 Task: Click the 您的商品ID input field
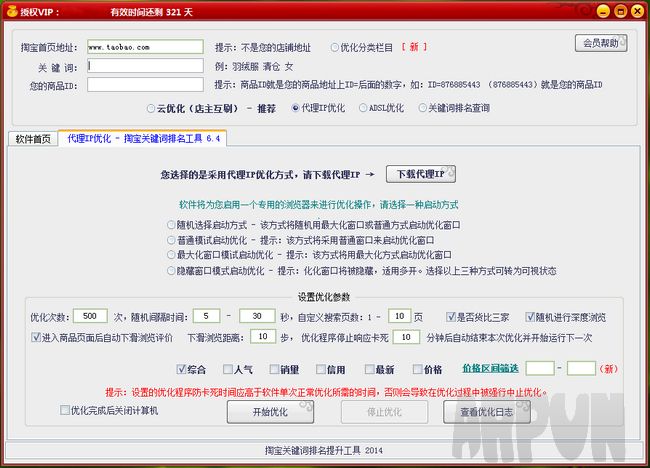coord(145,85)
